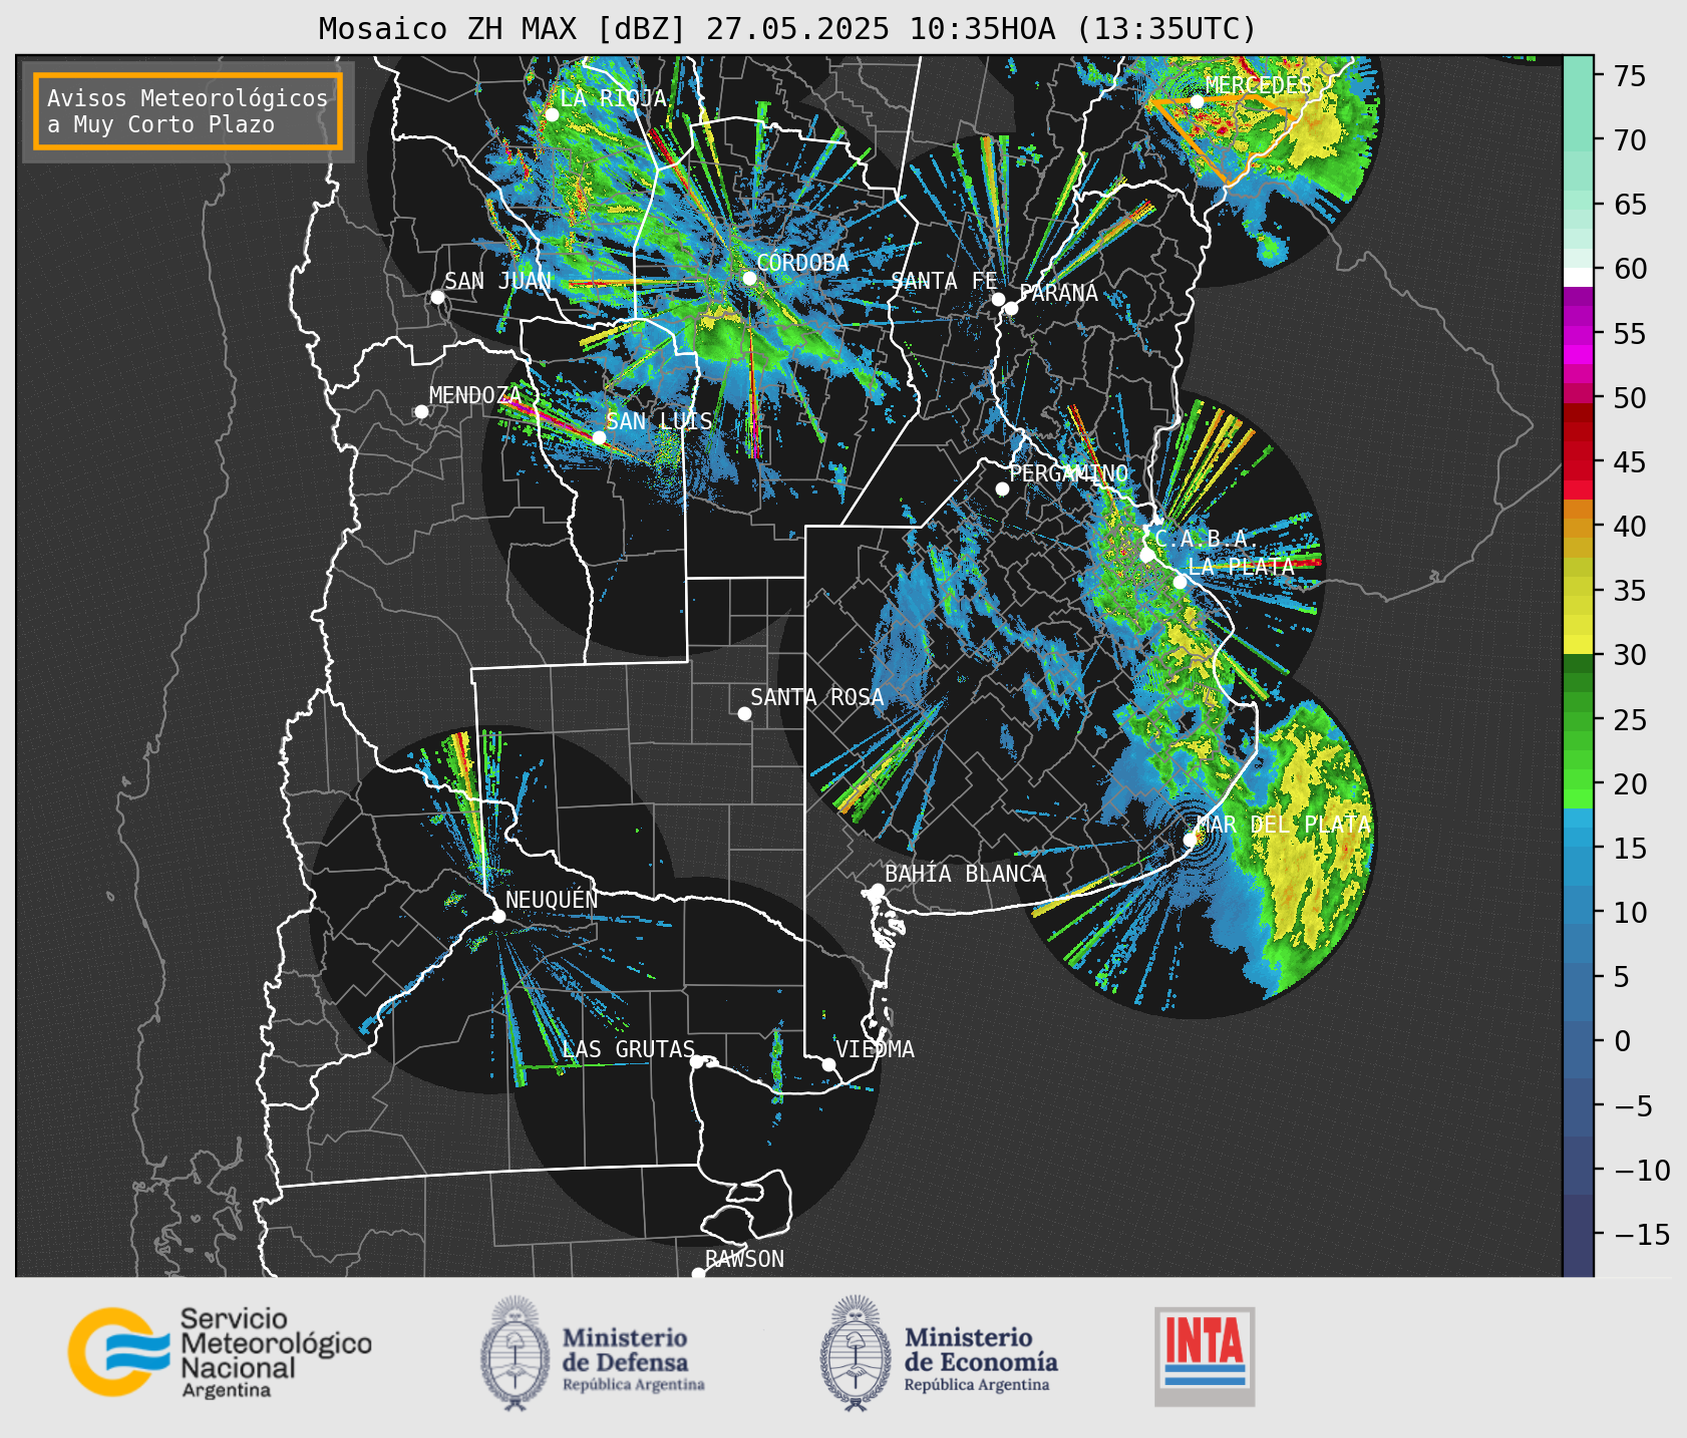The image size is (1687, 1438).
Task: Click the SAN JUAN city marker dot
Action: (x=437, y=297)
